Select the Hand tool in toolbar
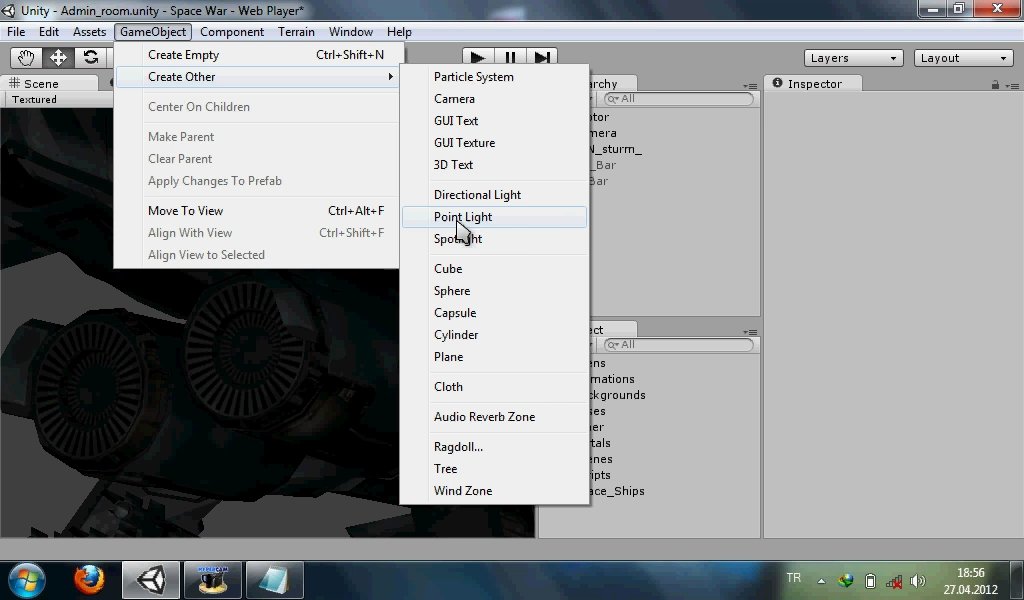The height and width of the screenshot is (600, 1024). 26,57
